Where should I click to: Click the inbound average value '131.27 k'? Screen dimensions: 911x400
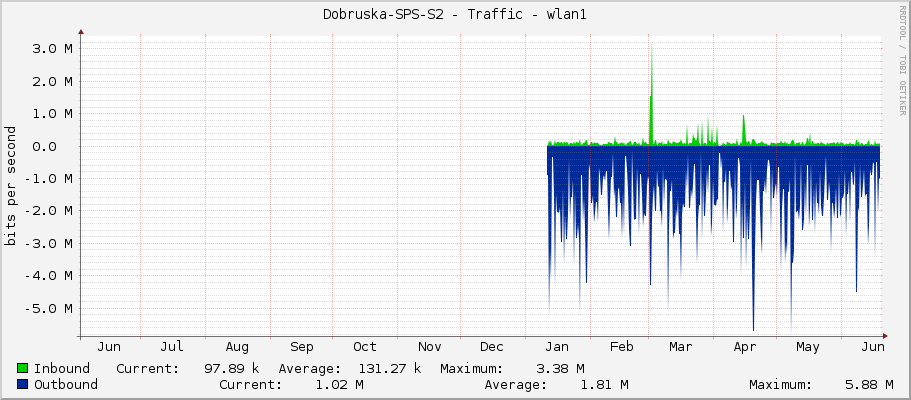(x=390, y=369)
